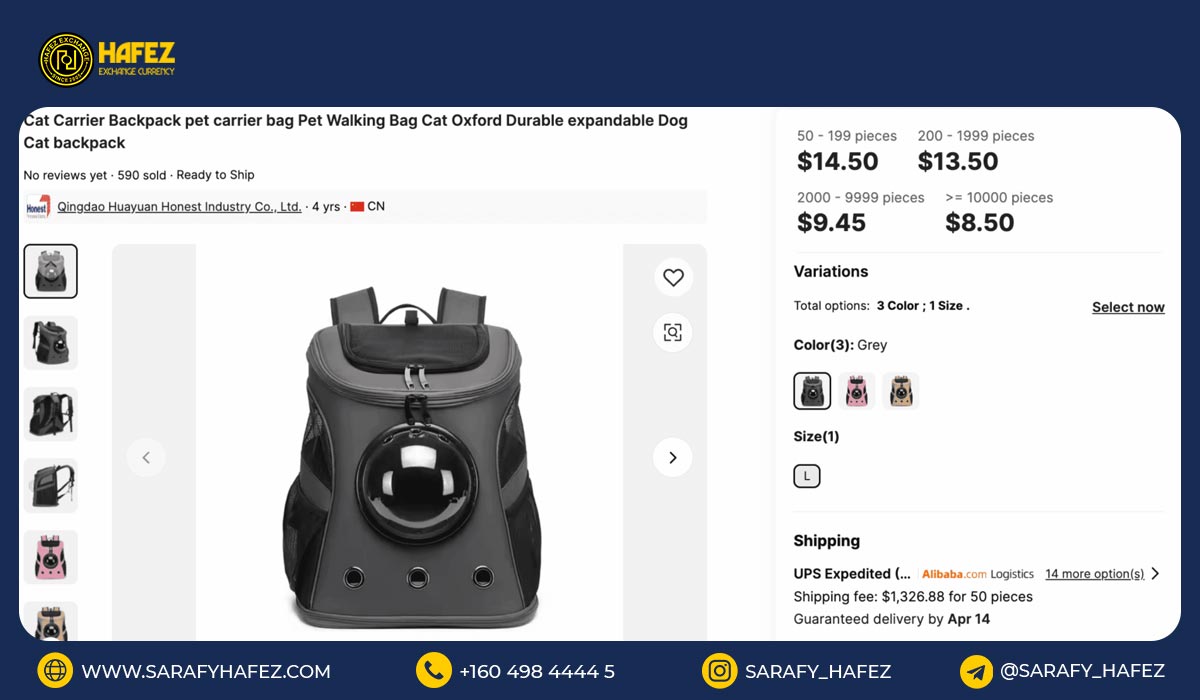1200x700 pixels.
Task: Open image search camera icon
Action: 673,332
